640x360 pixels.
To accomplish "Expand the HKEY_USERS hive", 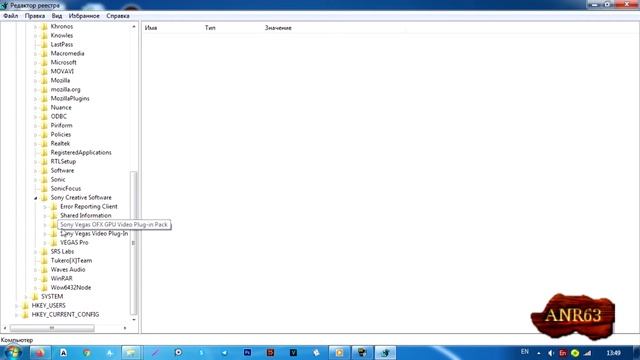I will coord(16,306).
